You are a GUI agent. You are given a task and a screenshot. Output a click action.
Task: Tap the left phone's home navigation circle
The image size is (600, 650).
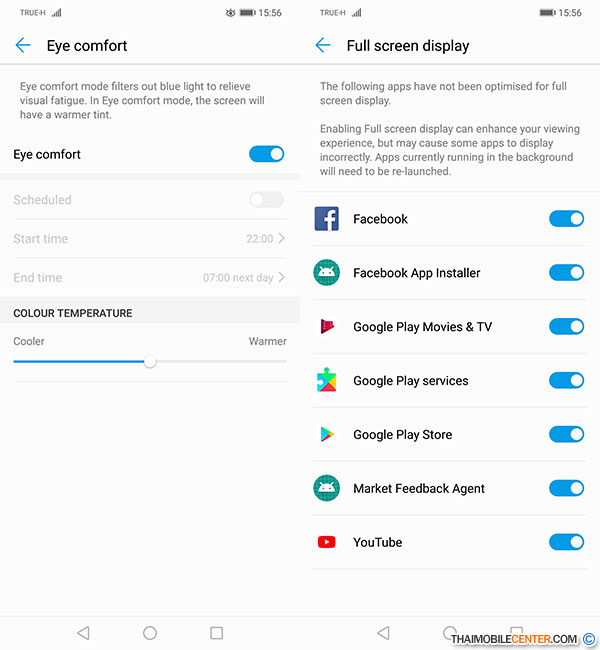(x=150, y=633)
